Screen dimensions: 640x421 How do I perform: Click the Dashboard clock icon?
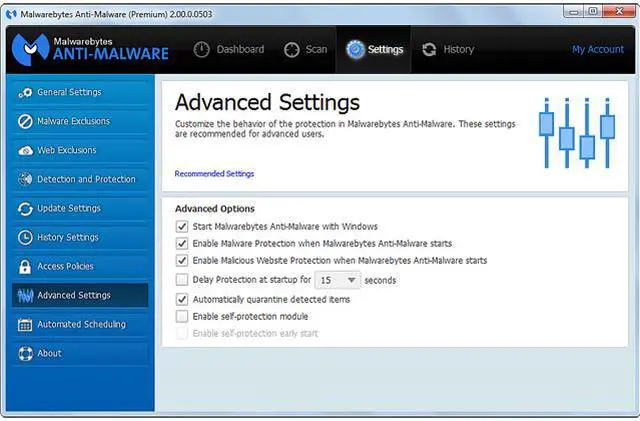click(201, 49)
